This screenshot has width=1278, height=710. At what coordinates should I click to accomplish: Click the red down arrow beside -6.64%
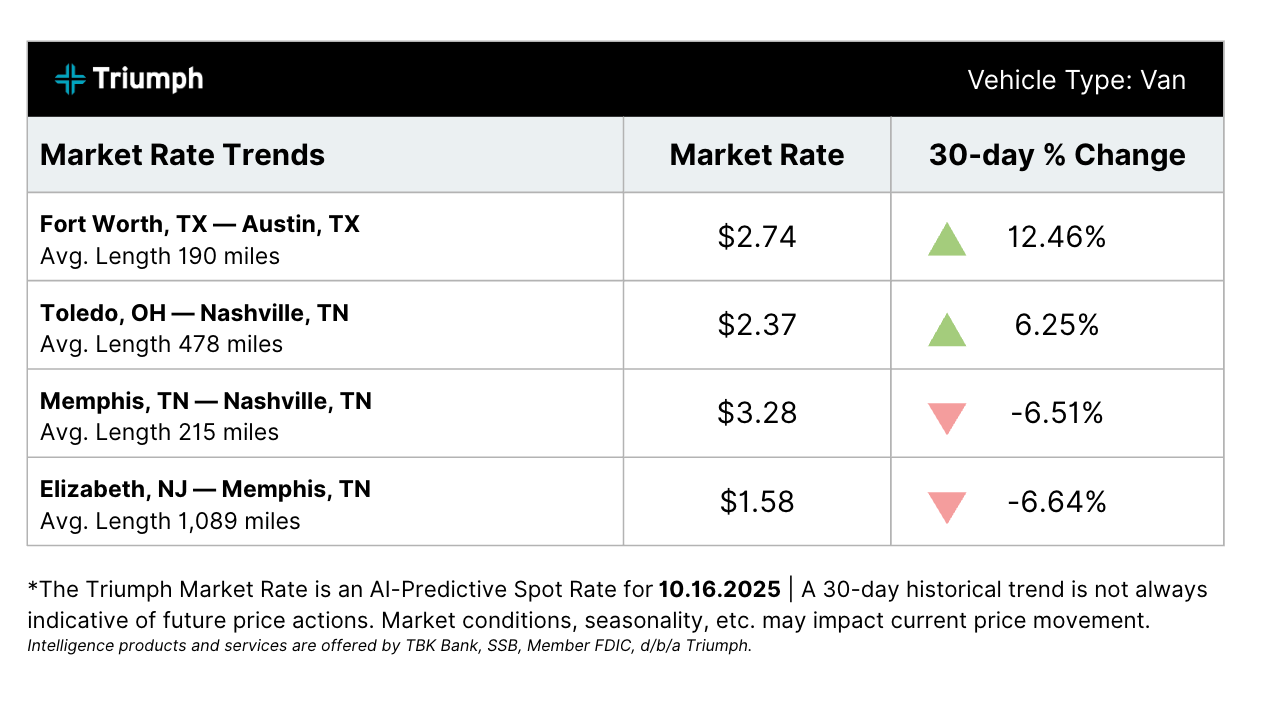tap(946, 505)
